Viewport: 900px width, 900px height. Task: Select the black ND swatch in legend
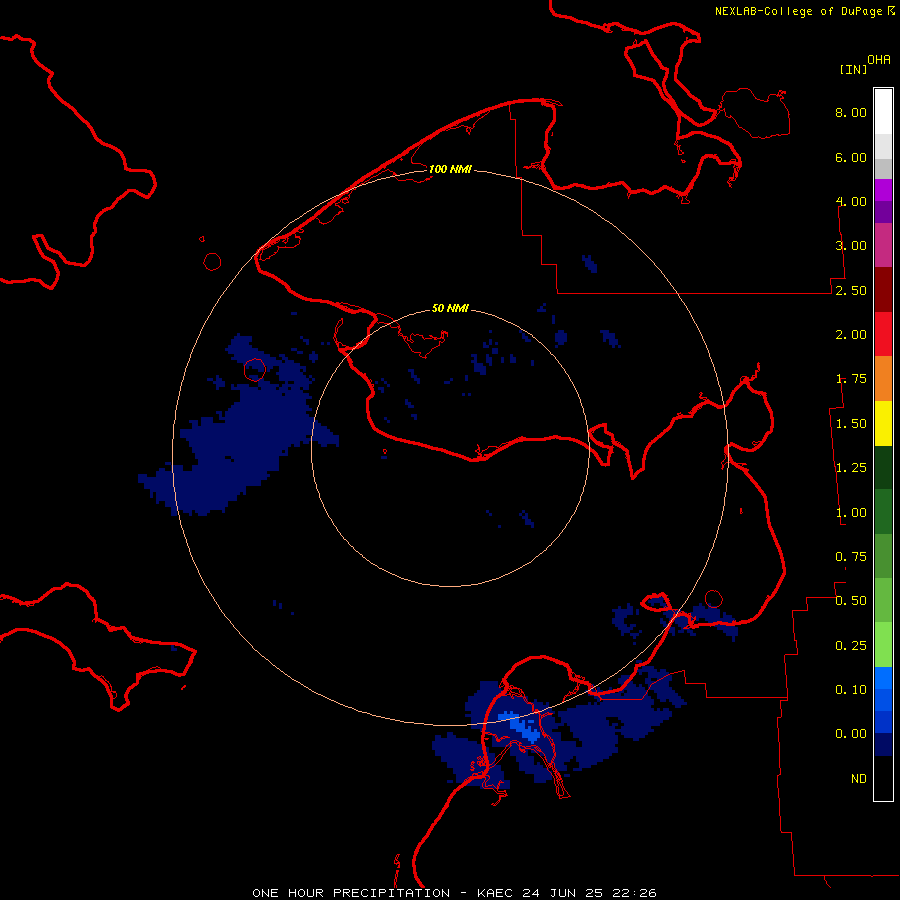pyautogui.click(x=883, y=778)
